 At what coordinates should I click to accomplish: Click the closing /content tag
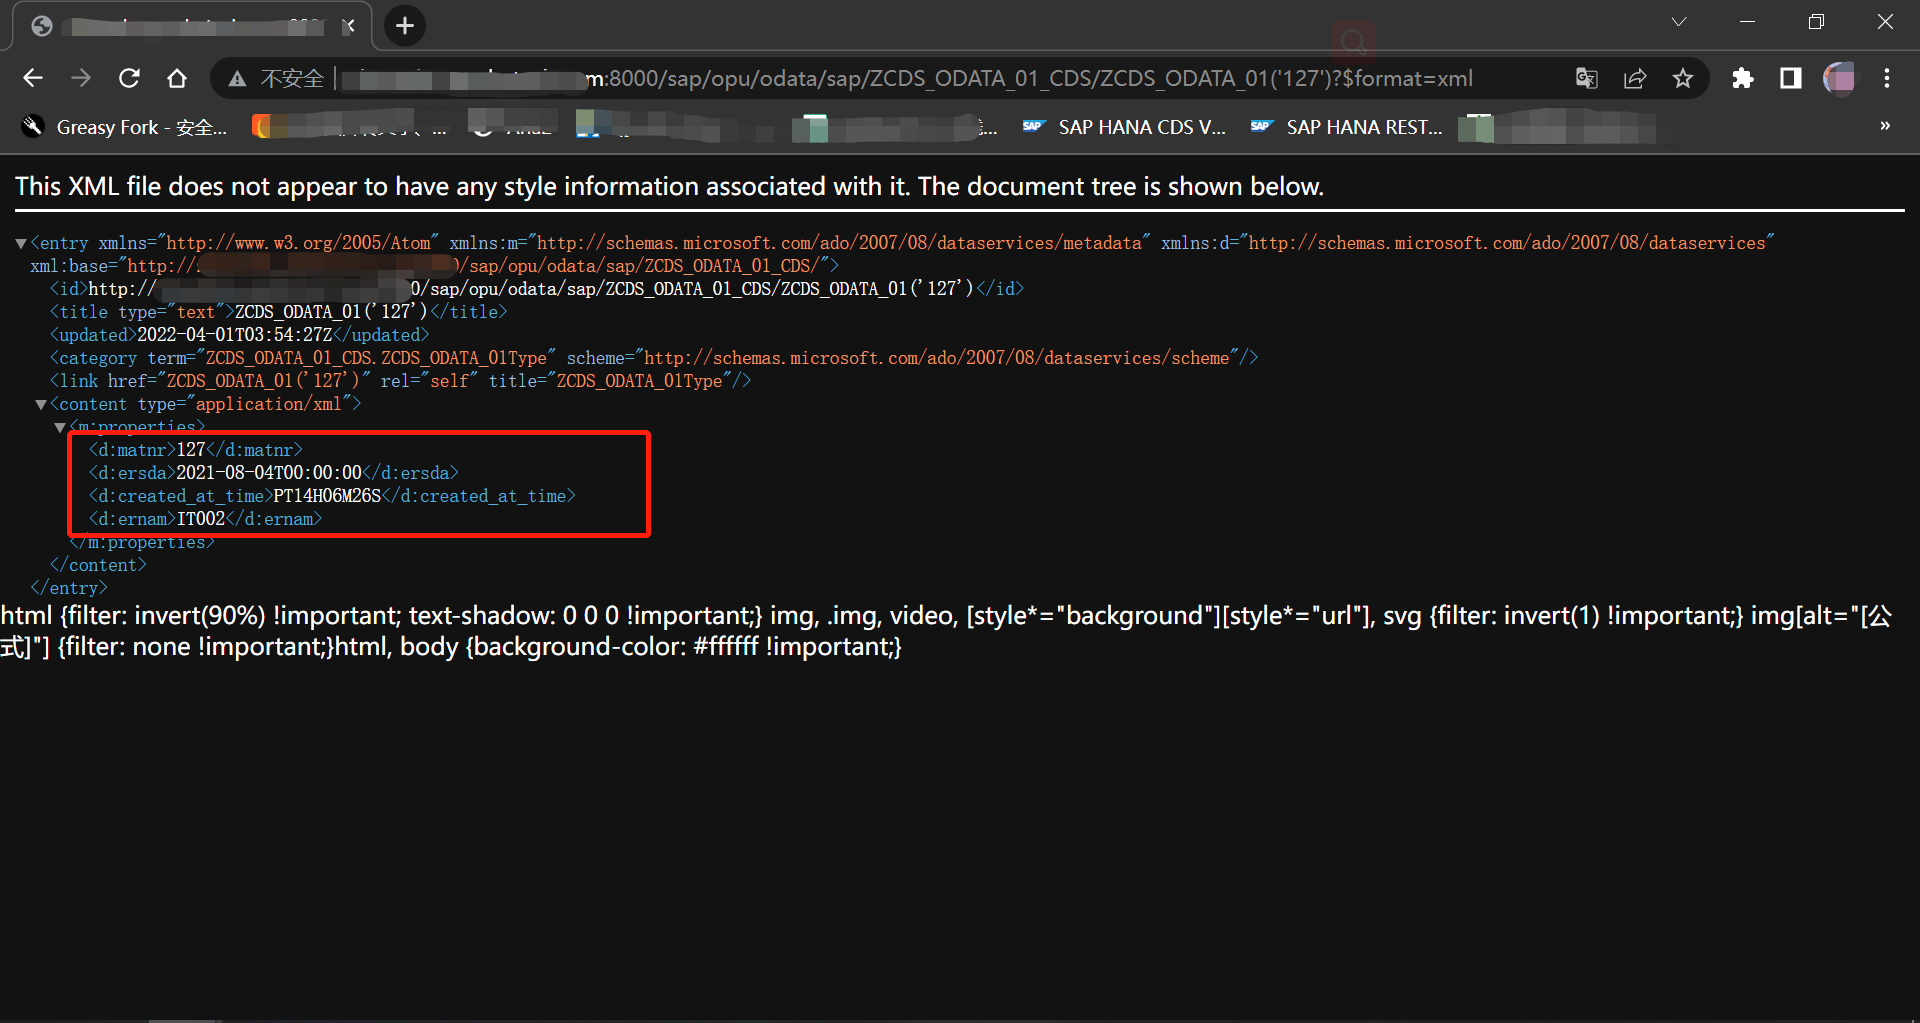click(x=98, y=565)
